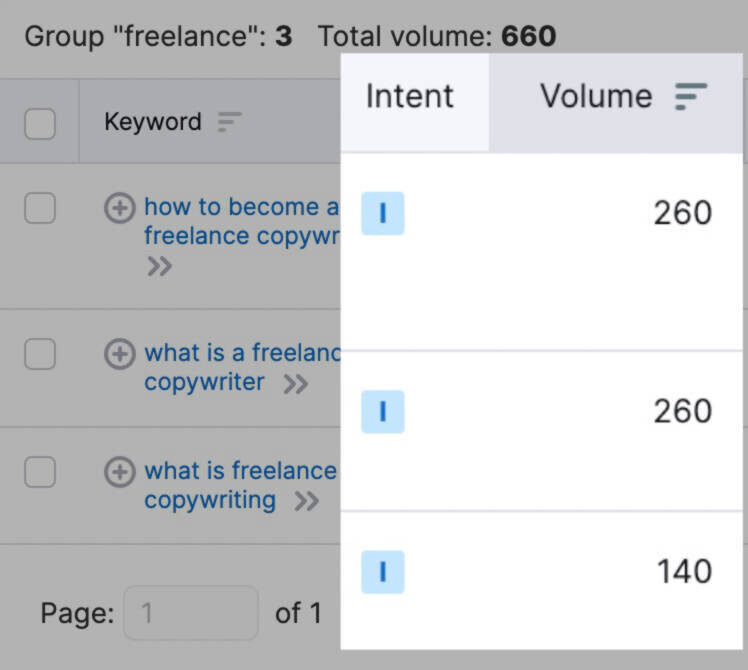
Task: Click the first row's 260 volume value
Action: [x=683, y=213]
